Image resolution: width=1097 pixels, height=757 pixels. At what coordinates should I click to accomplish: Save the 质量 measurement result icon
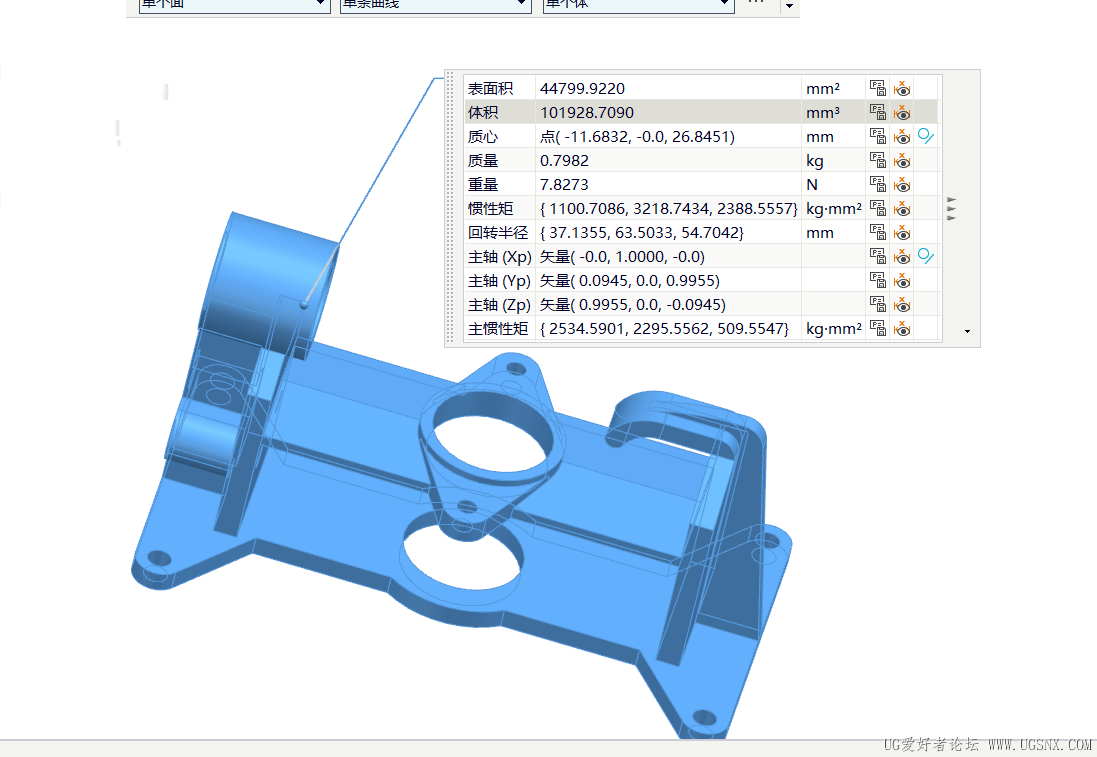(x=877, y=160)
